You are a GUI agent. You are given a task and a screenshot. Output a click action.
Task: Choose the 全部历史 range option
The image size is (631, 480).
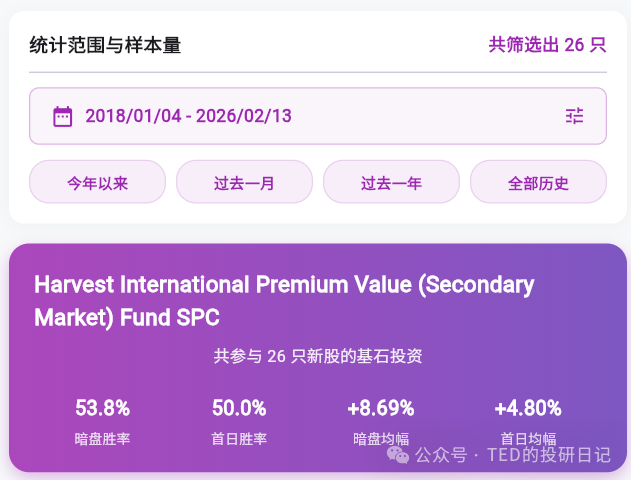pyautogui.click(x=538, y=182)
